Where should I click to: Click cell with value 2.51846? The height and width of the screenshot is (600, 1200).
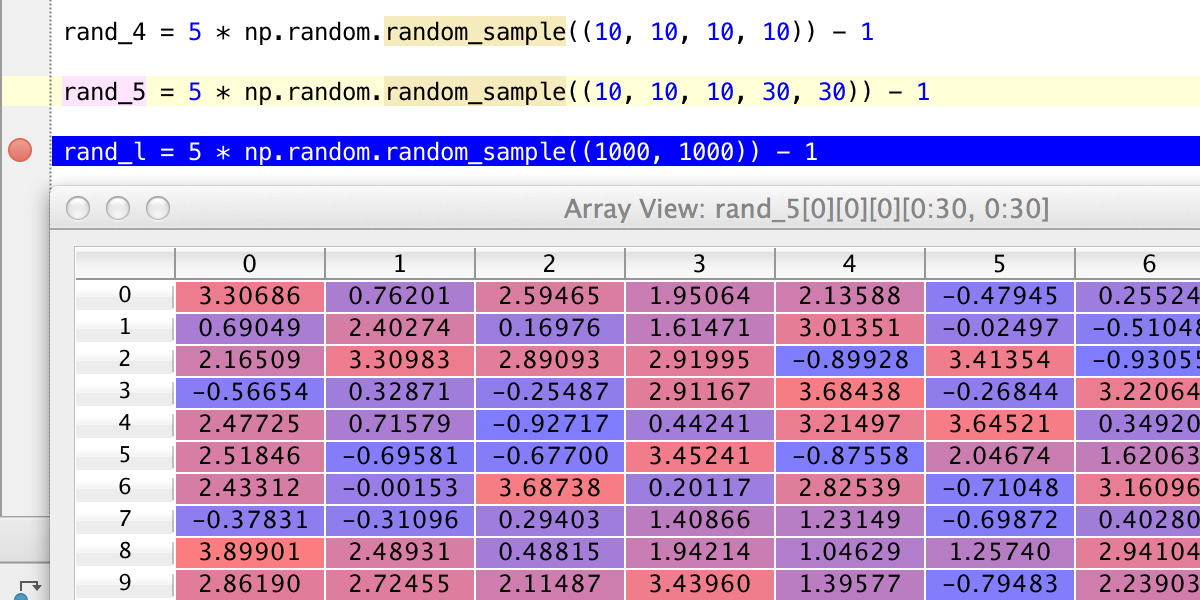(250, 456)
